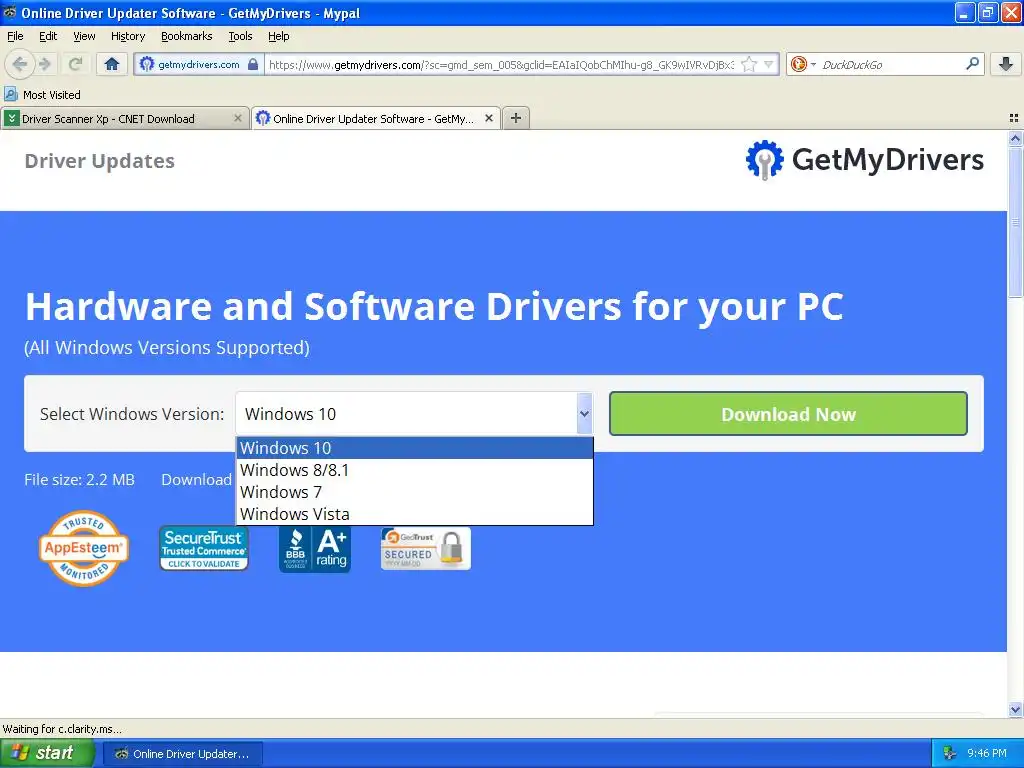Click the GetMyDrivers gear logo
Viewport: 1024px width, 768px height.
click(x=764, y=159)
